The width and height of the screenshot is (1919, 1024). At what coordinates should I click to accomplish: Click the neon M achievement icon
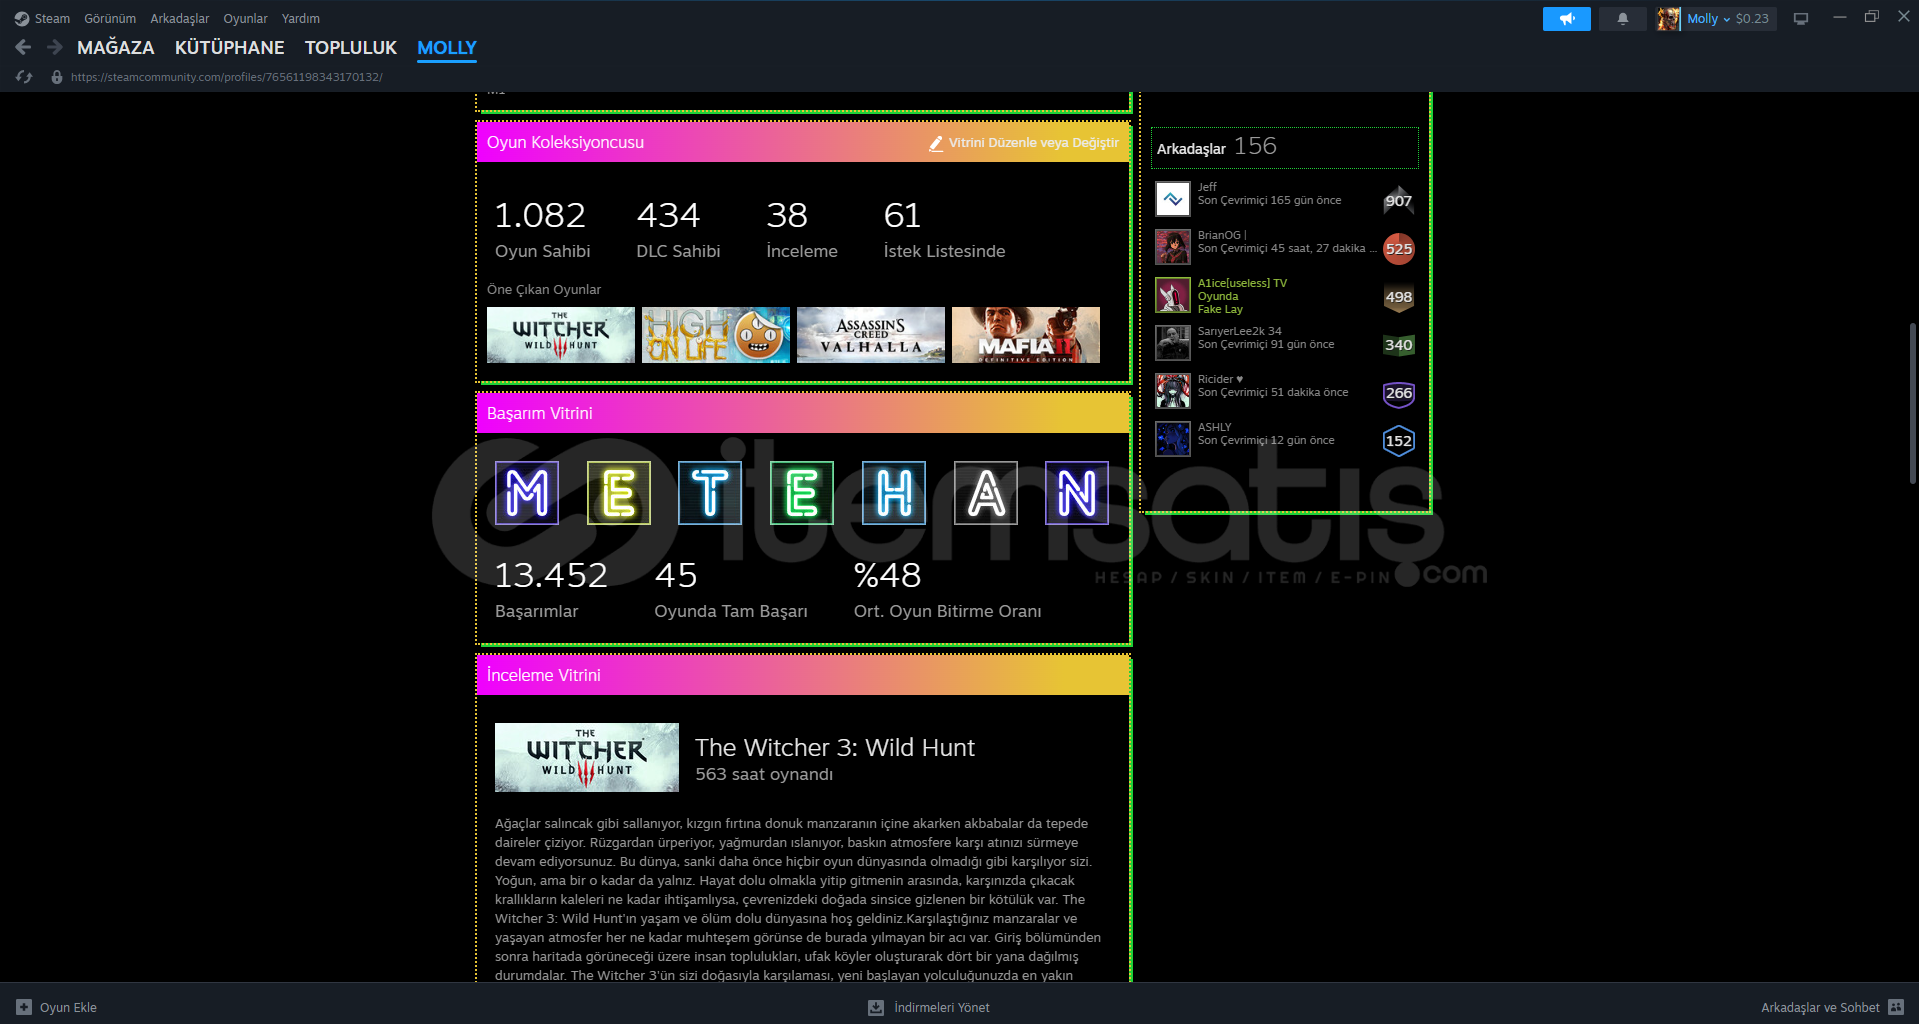[527, 493]
